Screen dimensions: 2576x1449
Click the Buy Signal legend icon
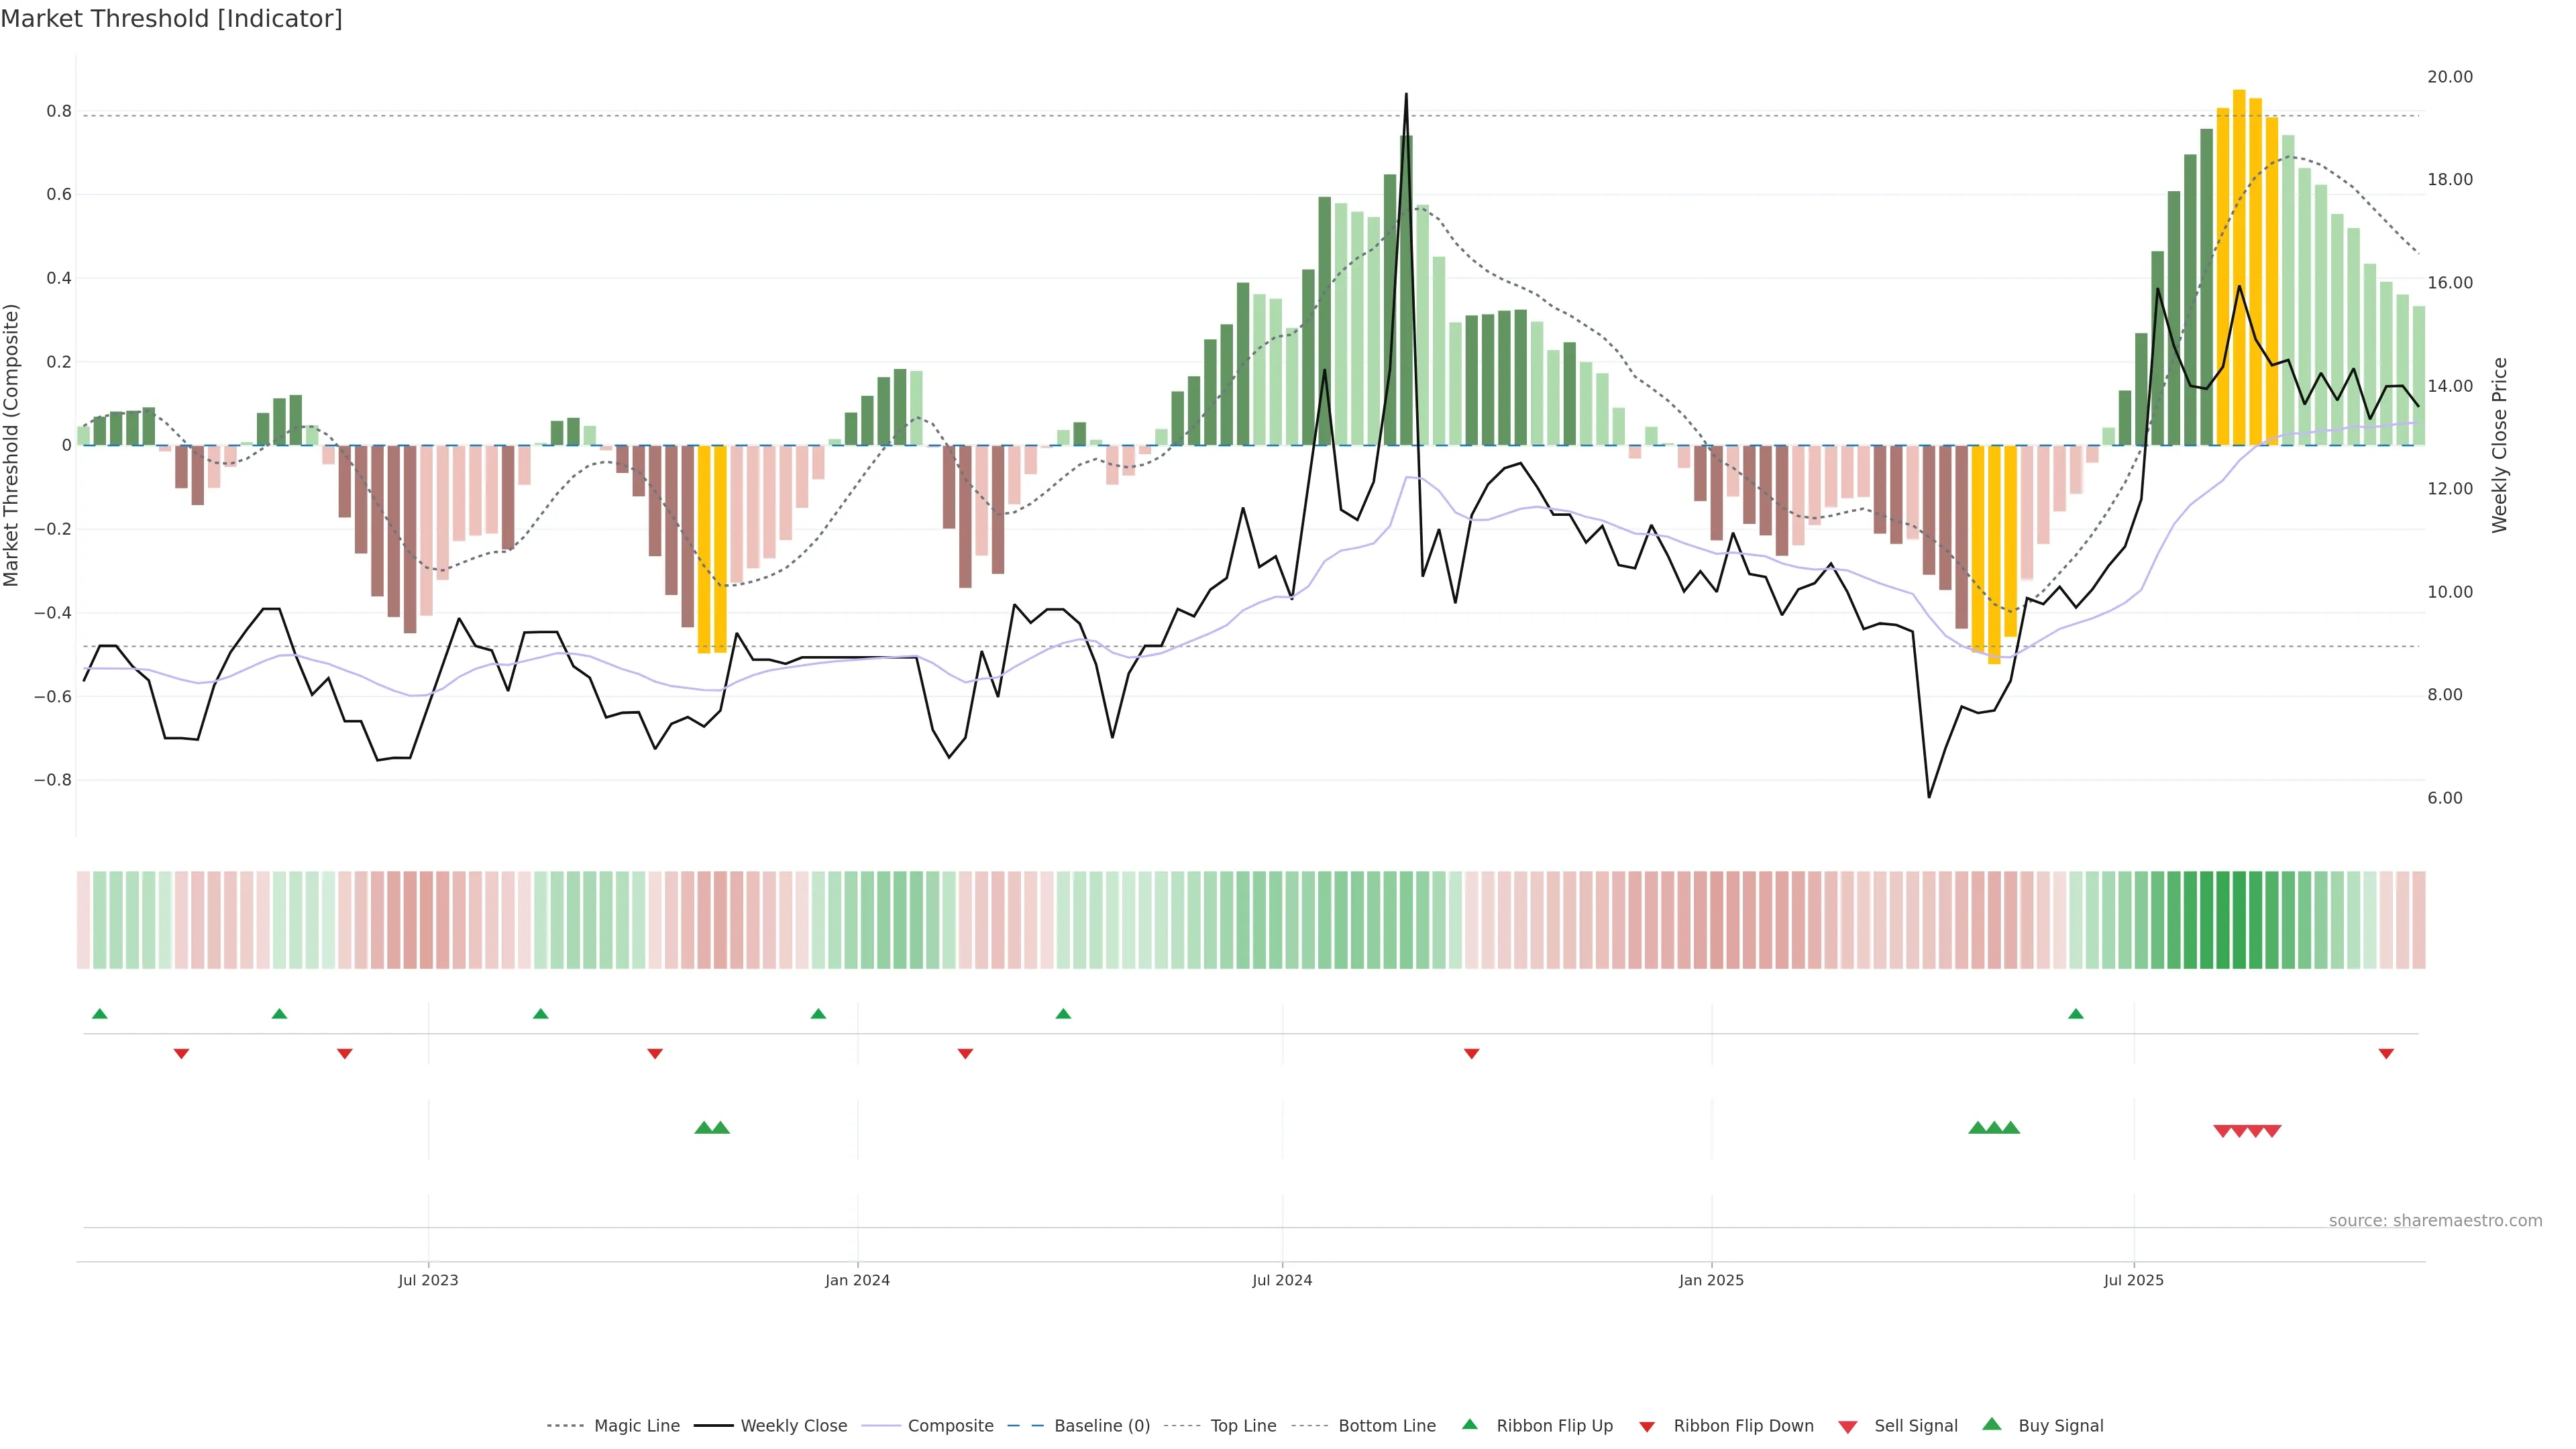[1991, 1424]
